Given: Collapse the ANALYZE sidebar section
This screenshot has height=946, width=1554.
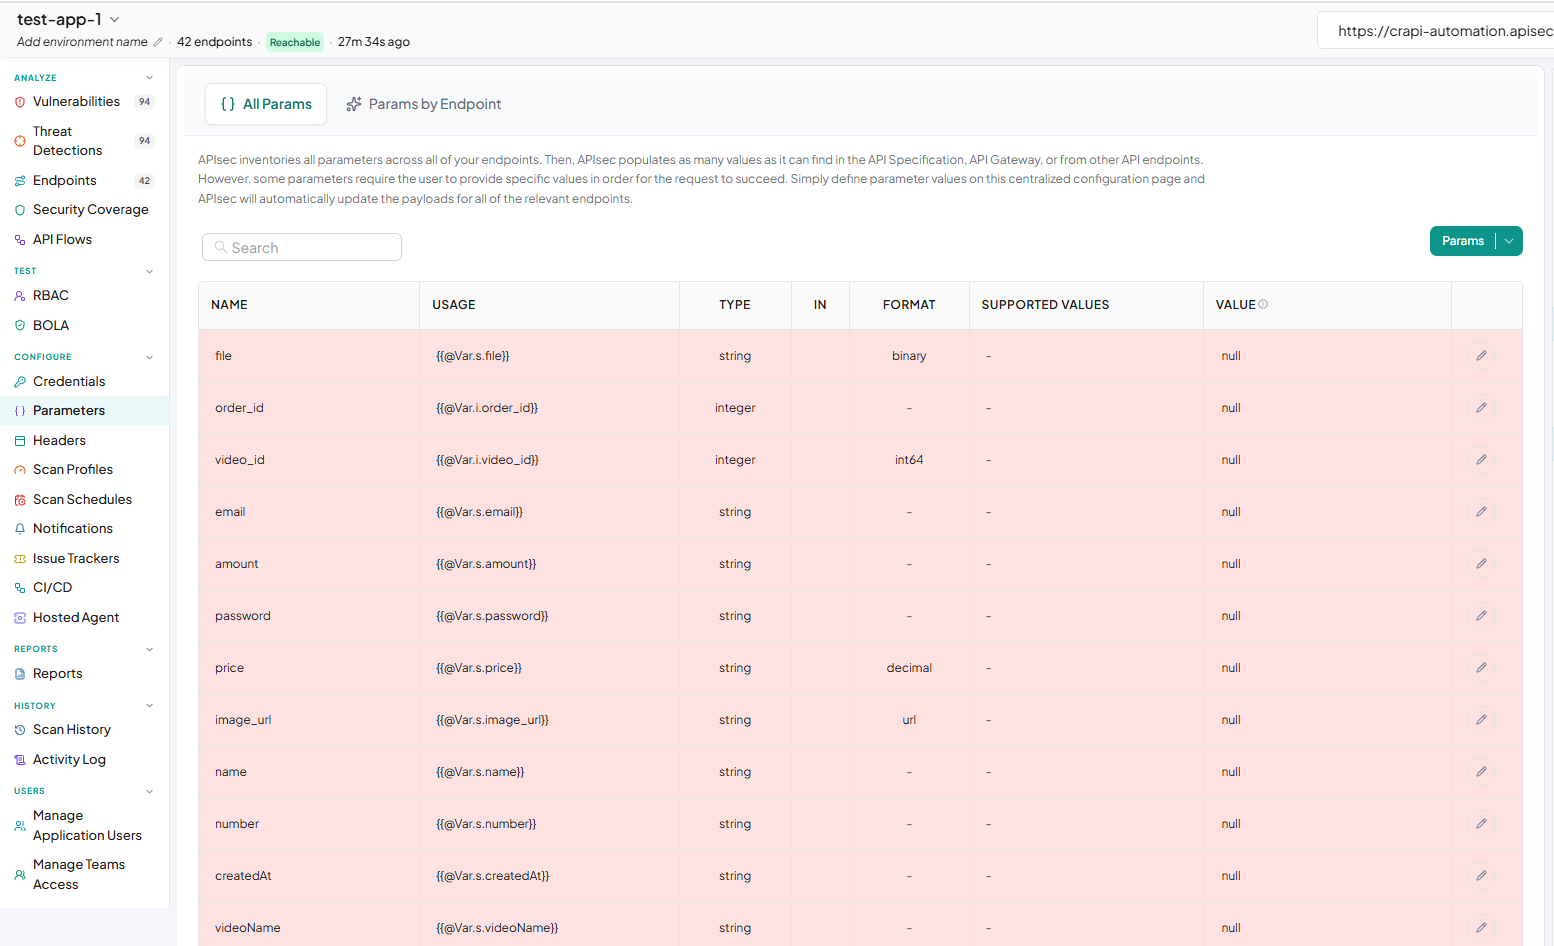Looking at the screenshot, I should pyautogui.click(x=149, y=77).
